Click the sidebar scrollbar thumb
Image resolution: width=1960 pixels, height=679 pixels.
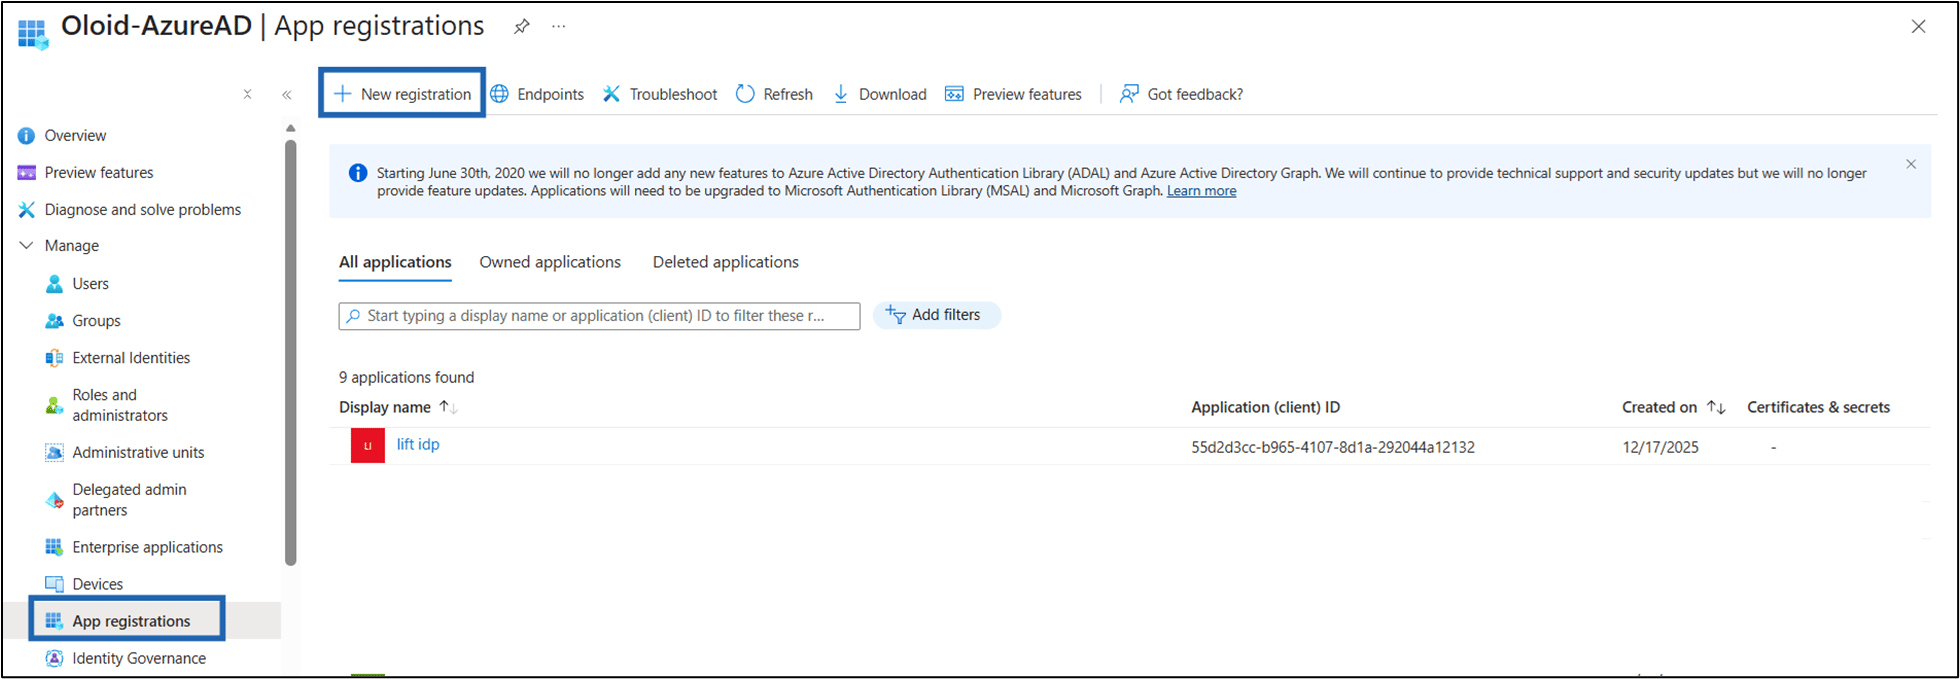(x=291, y=352)
